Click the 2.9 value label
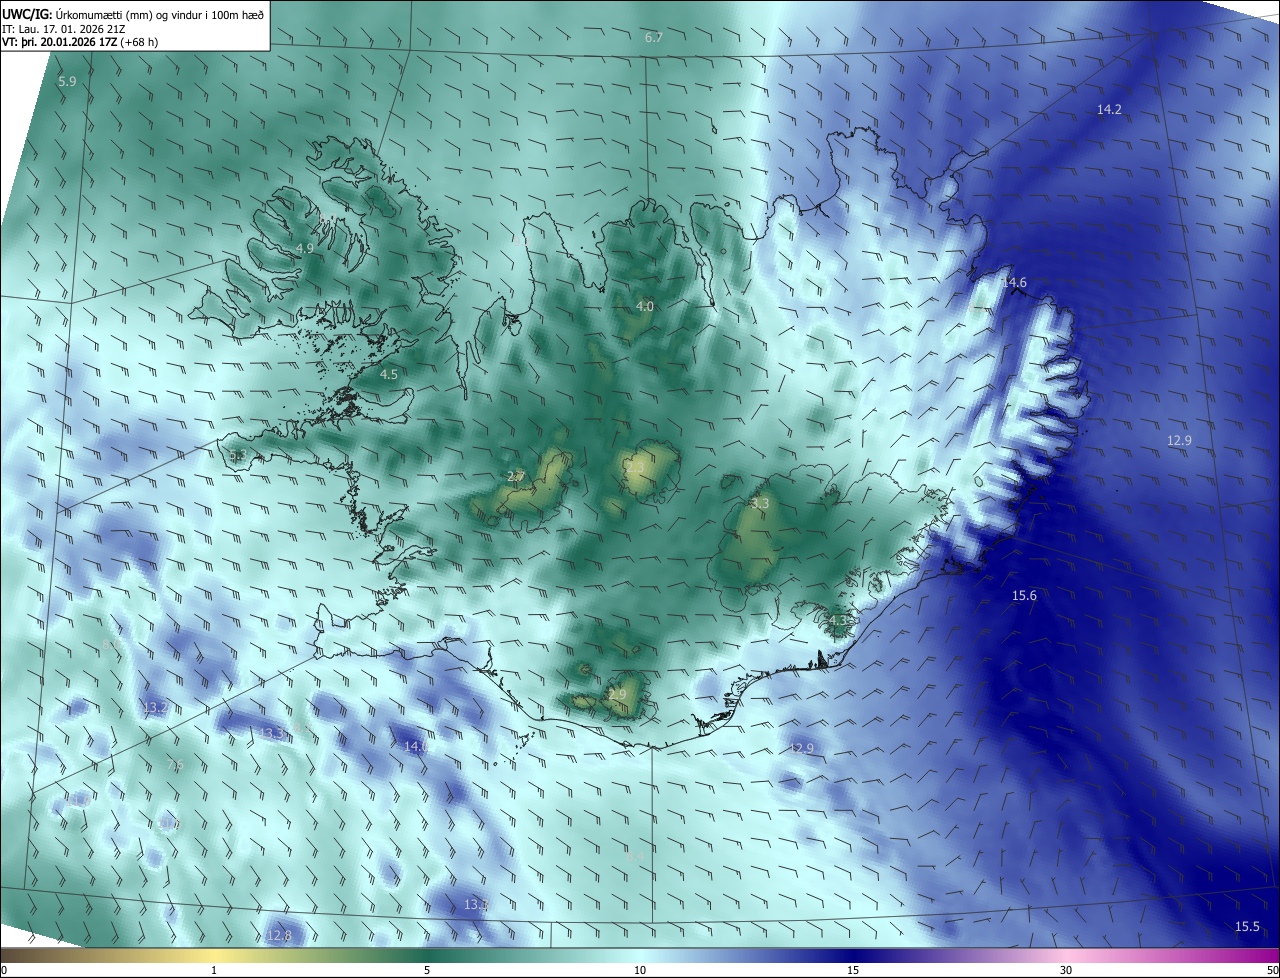Viewport: 1280px width, 978px height. coord(617,695)
